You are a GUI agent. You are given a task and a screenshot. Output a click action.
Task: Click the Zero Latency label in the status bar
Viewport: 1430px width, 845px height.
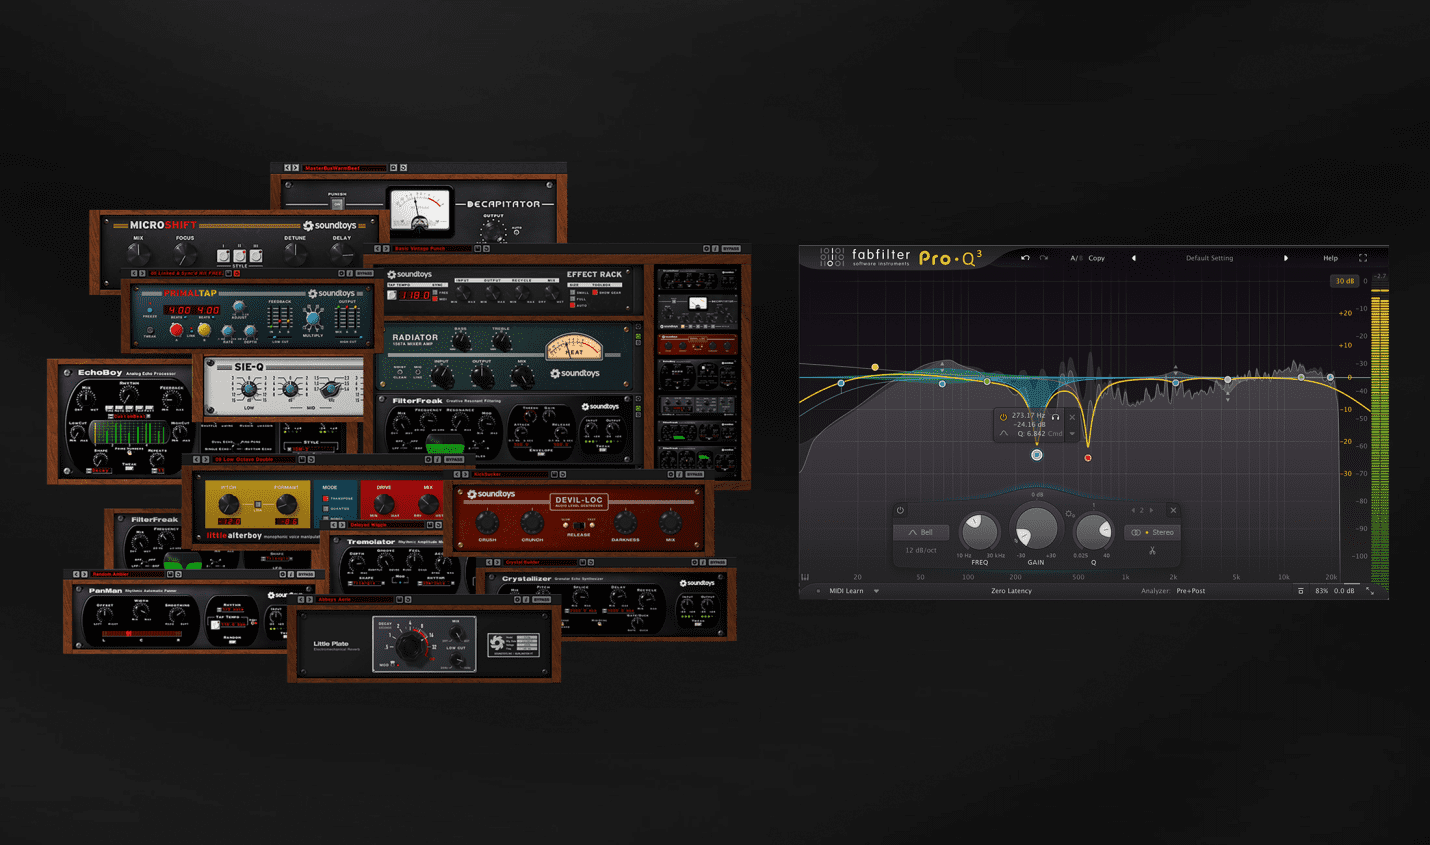(x=1011, y=591)
